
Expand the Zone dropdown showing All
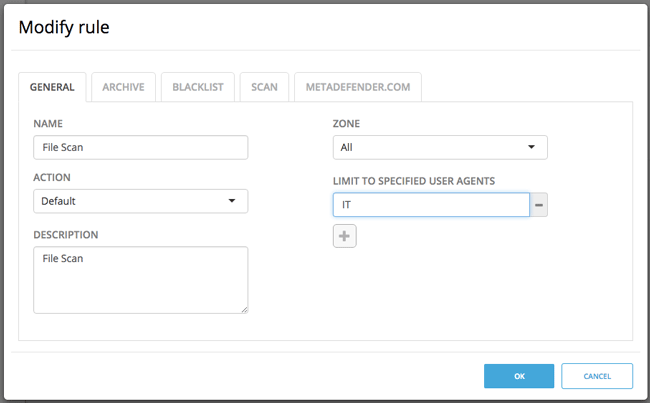(440, 148)
